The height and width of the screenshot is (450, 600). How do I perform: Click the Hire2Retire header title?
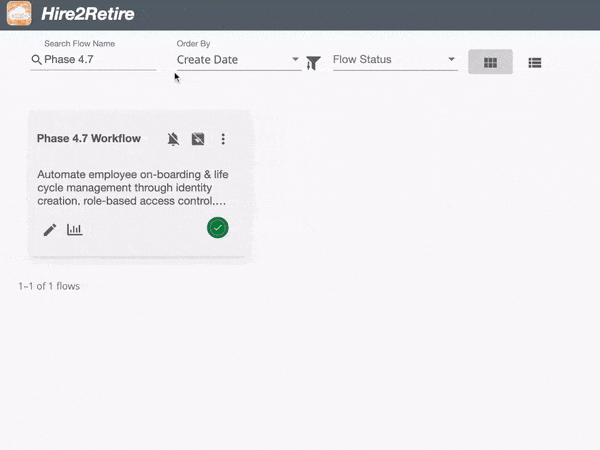88,14
